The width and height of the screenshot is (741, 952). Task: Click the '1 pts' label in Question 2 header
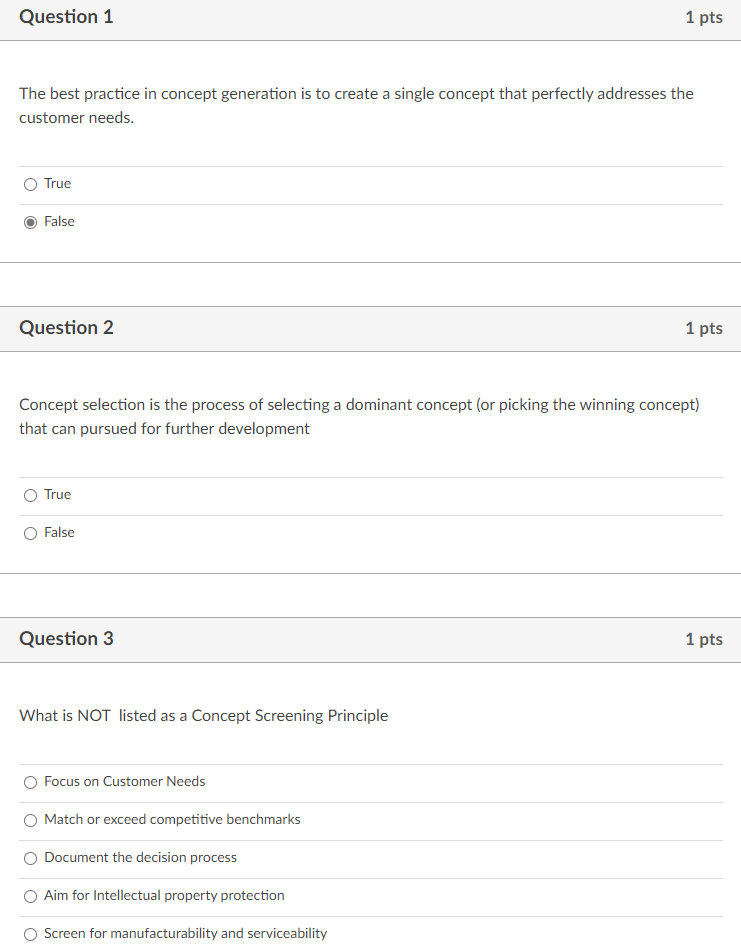(703, 329)
